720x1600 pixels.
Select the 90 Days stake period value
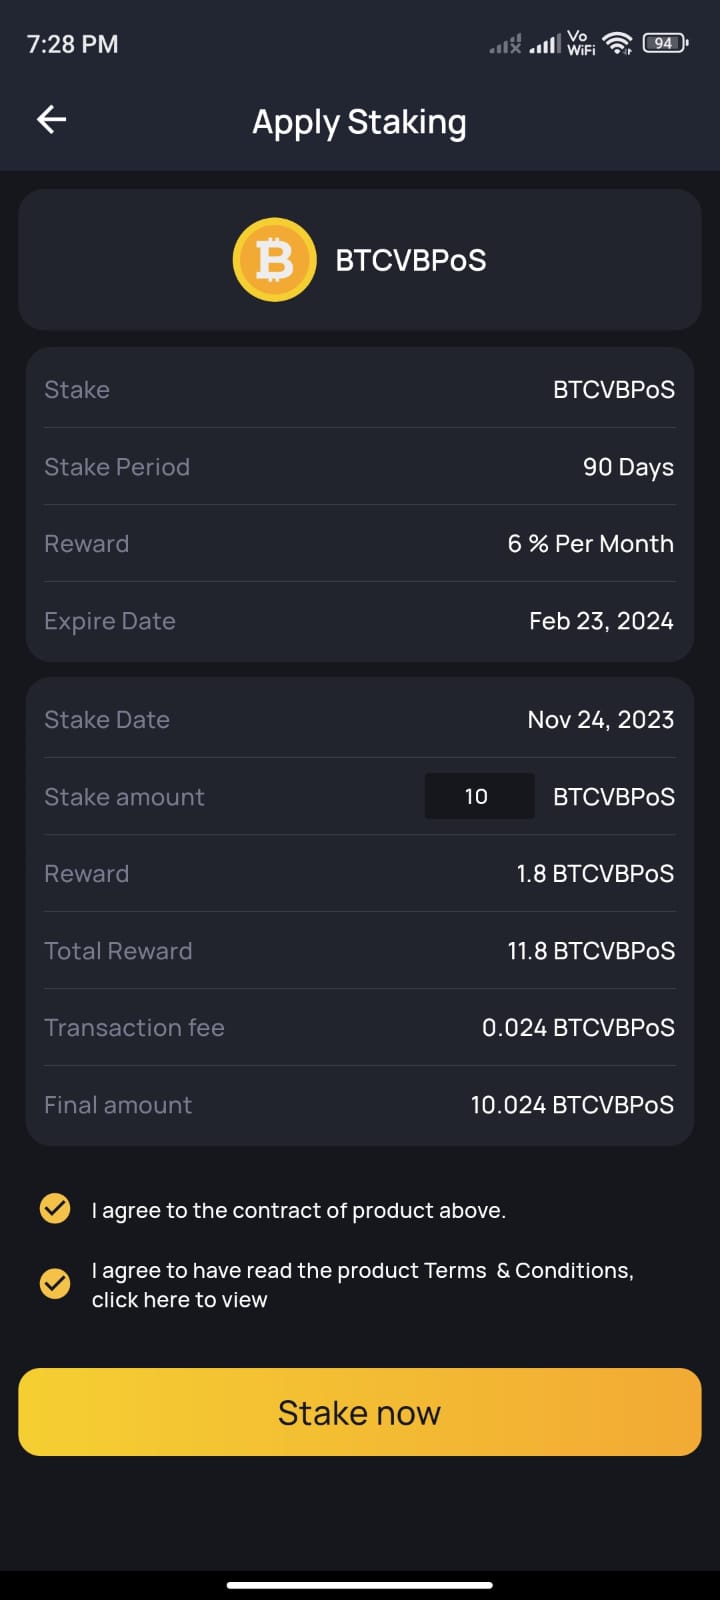coord(628,467)
